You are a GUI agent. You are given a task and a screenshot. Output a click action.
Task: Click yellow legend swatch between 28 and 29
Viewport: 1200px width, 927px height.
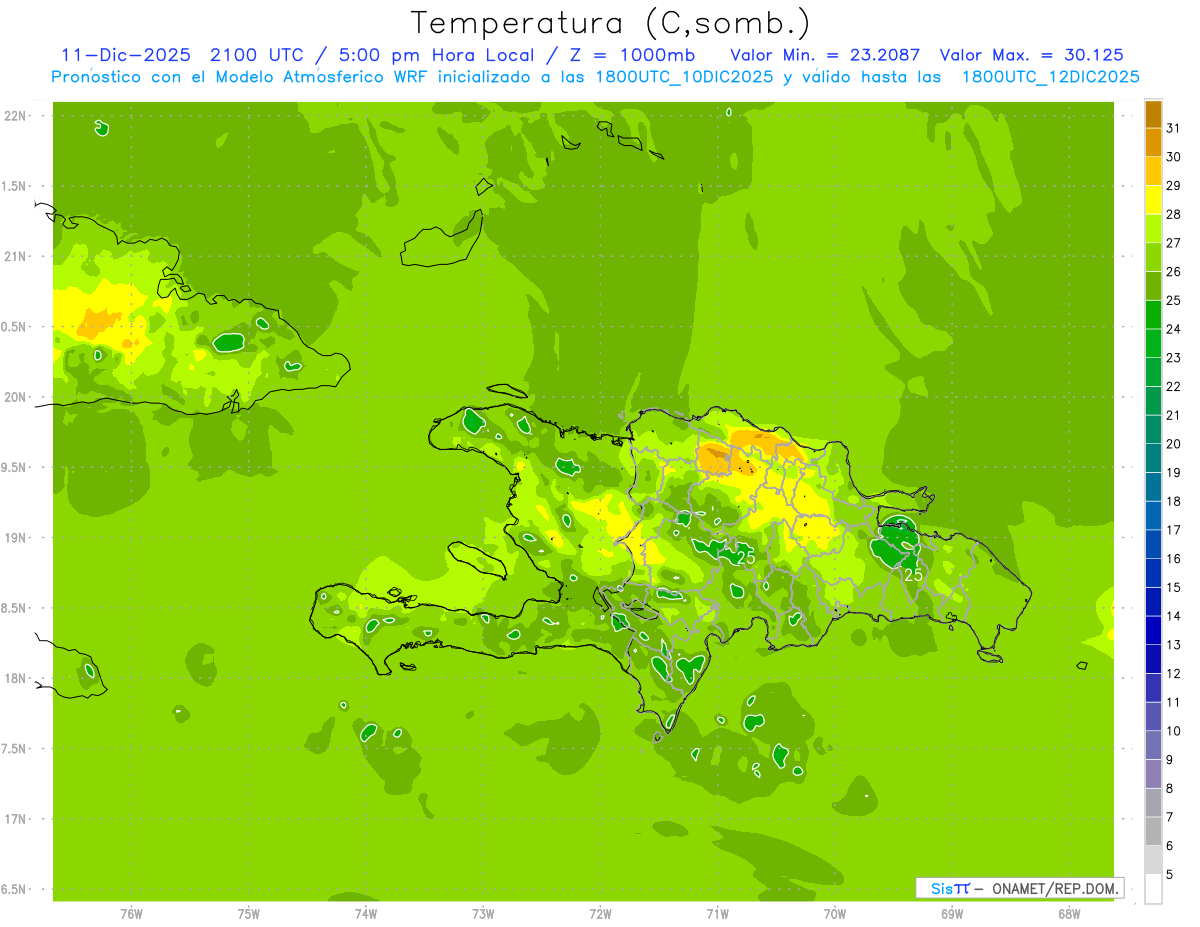click(x=1153, y=200)
